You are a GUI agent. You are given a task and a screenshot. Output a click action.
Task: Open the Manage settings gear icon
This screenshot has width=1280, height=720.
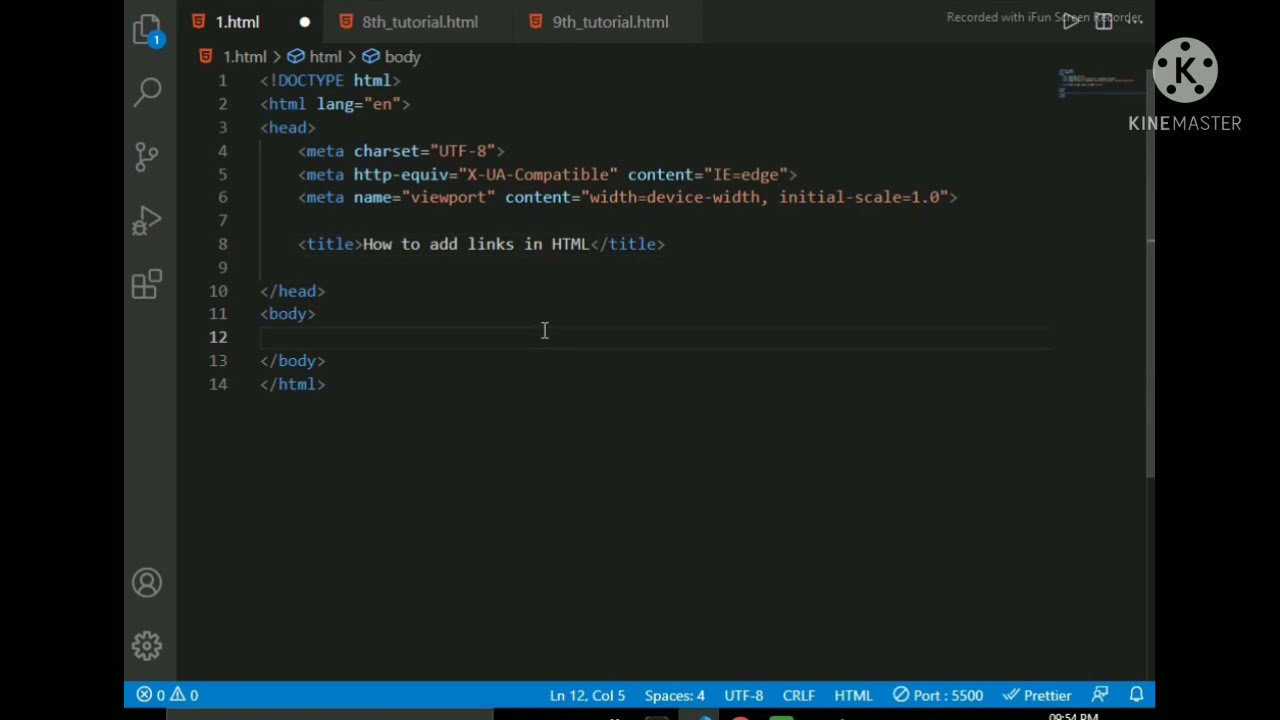click(147, 646)
